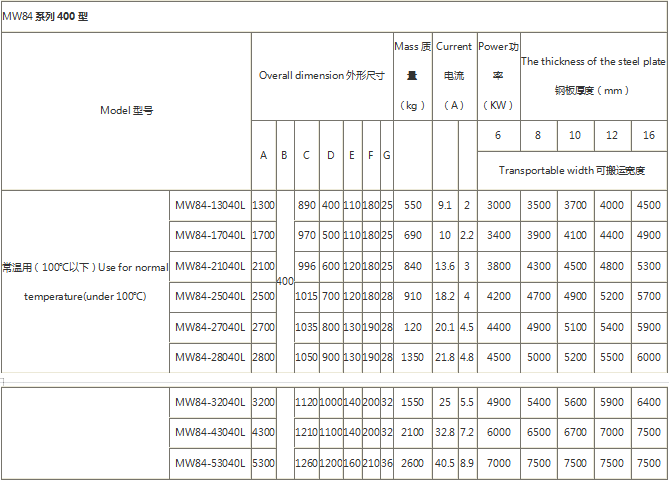669x480 pixels.
Task: Click the Current 电流 (A) header
Action: click(x=454, y=75)
